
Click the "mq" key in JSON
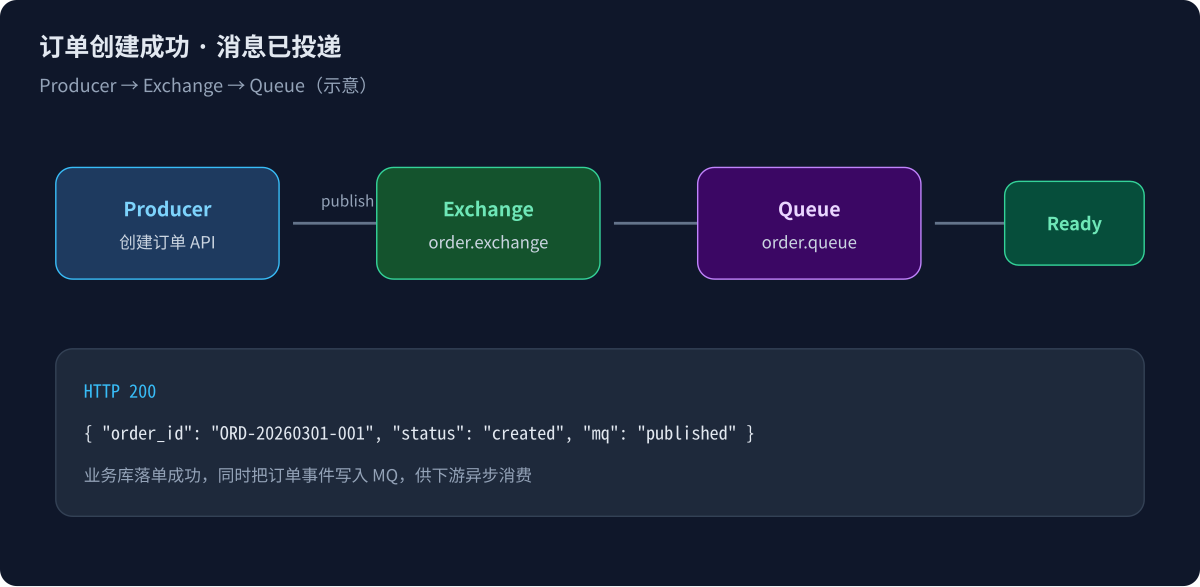click(x=600, y=434)
